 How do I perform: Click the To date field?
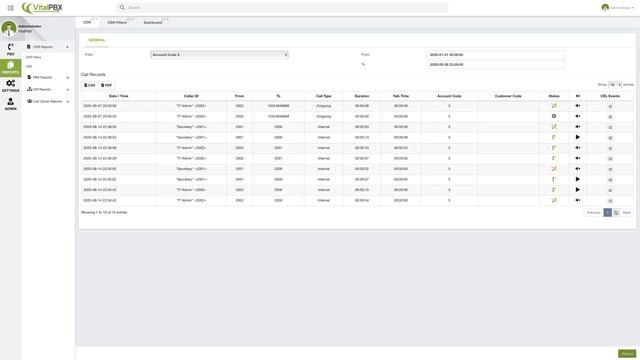click(x=496, y=64)
